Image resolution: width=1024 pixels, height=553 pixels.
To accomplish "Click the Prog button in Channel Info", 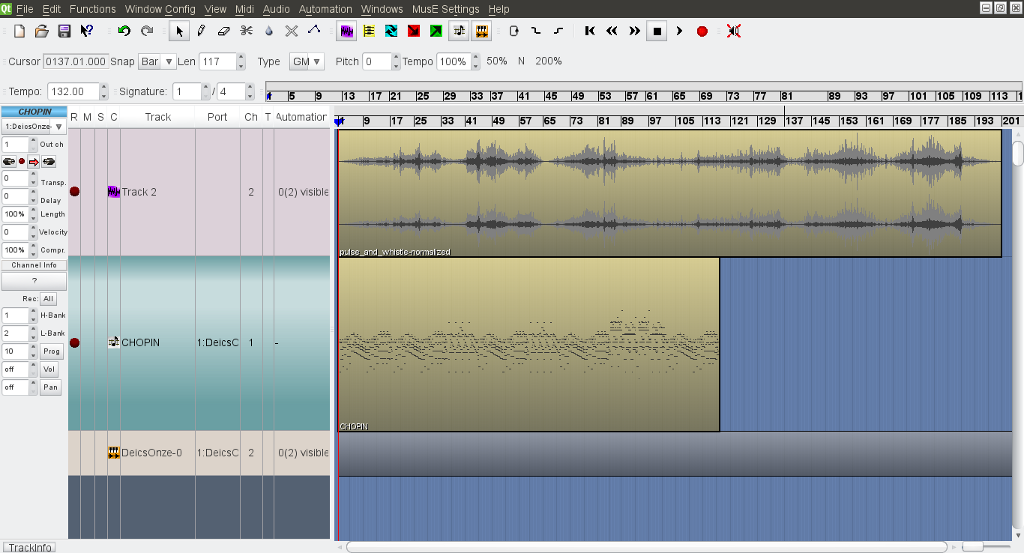I will [x=50, y=352].
